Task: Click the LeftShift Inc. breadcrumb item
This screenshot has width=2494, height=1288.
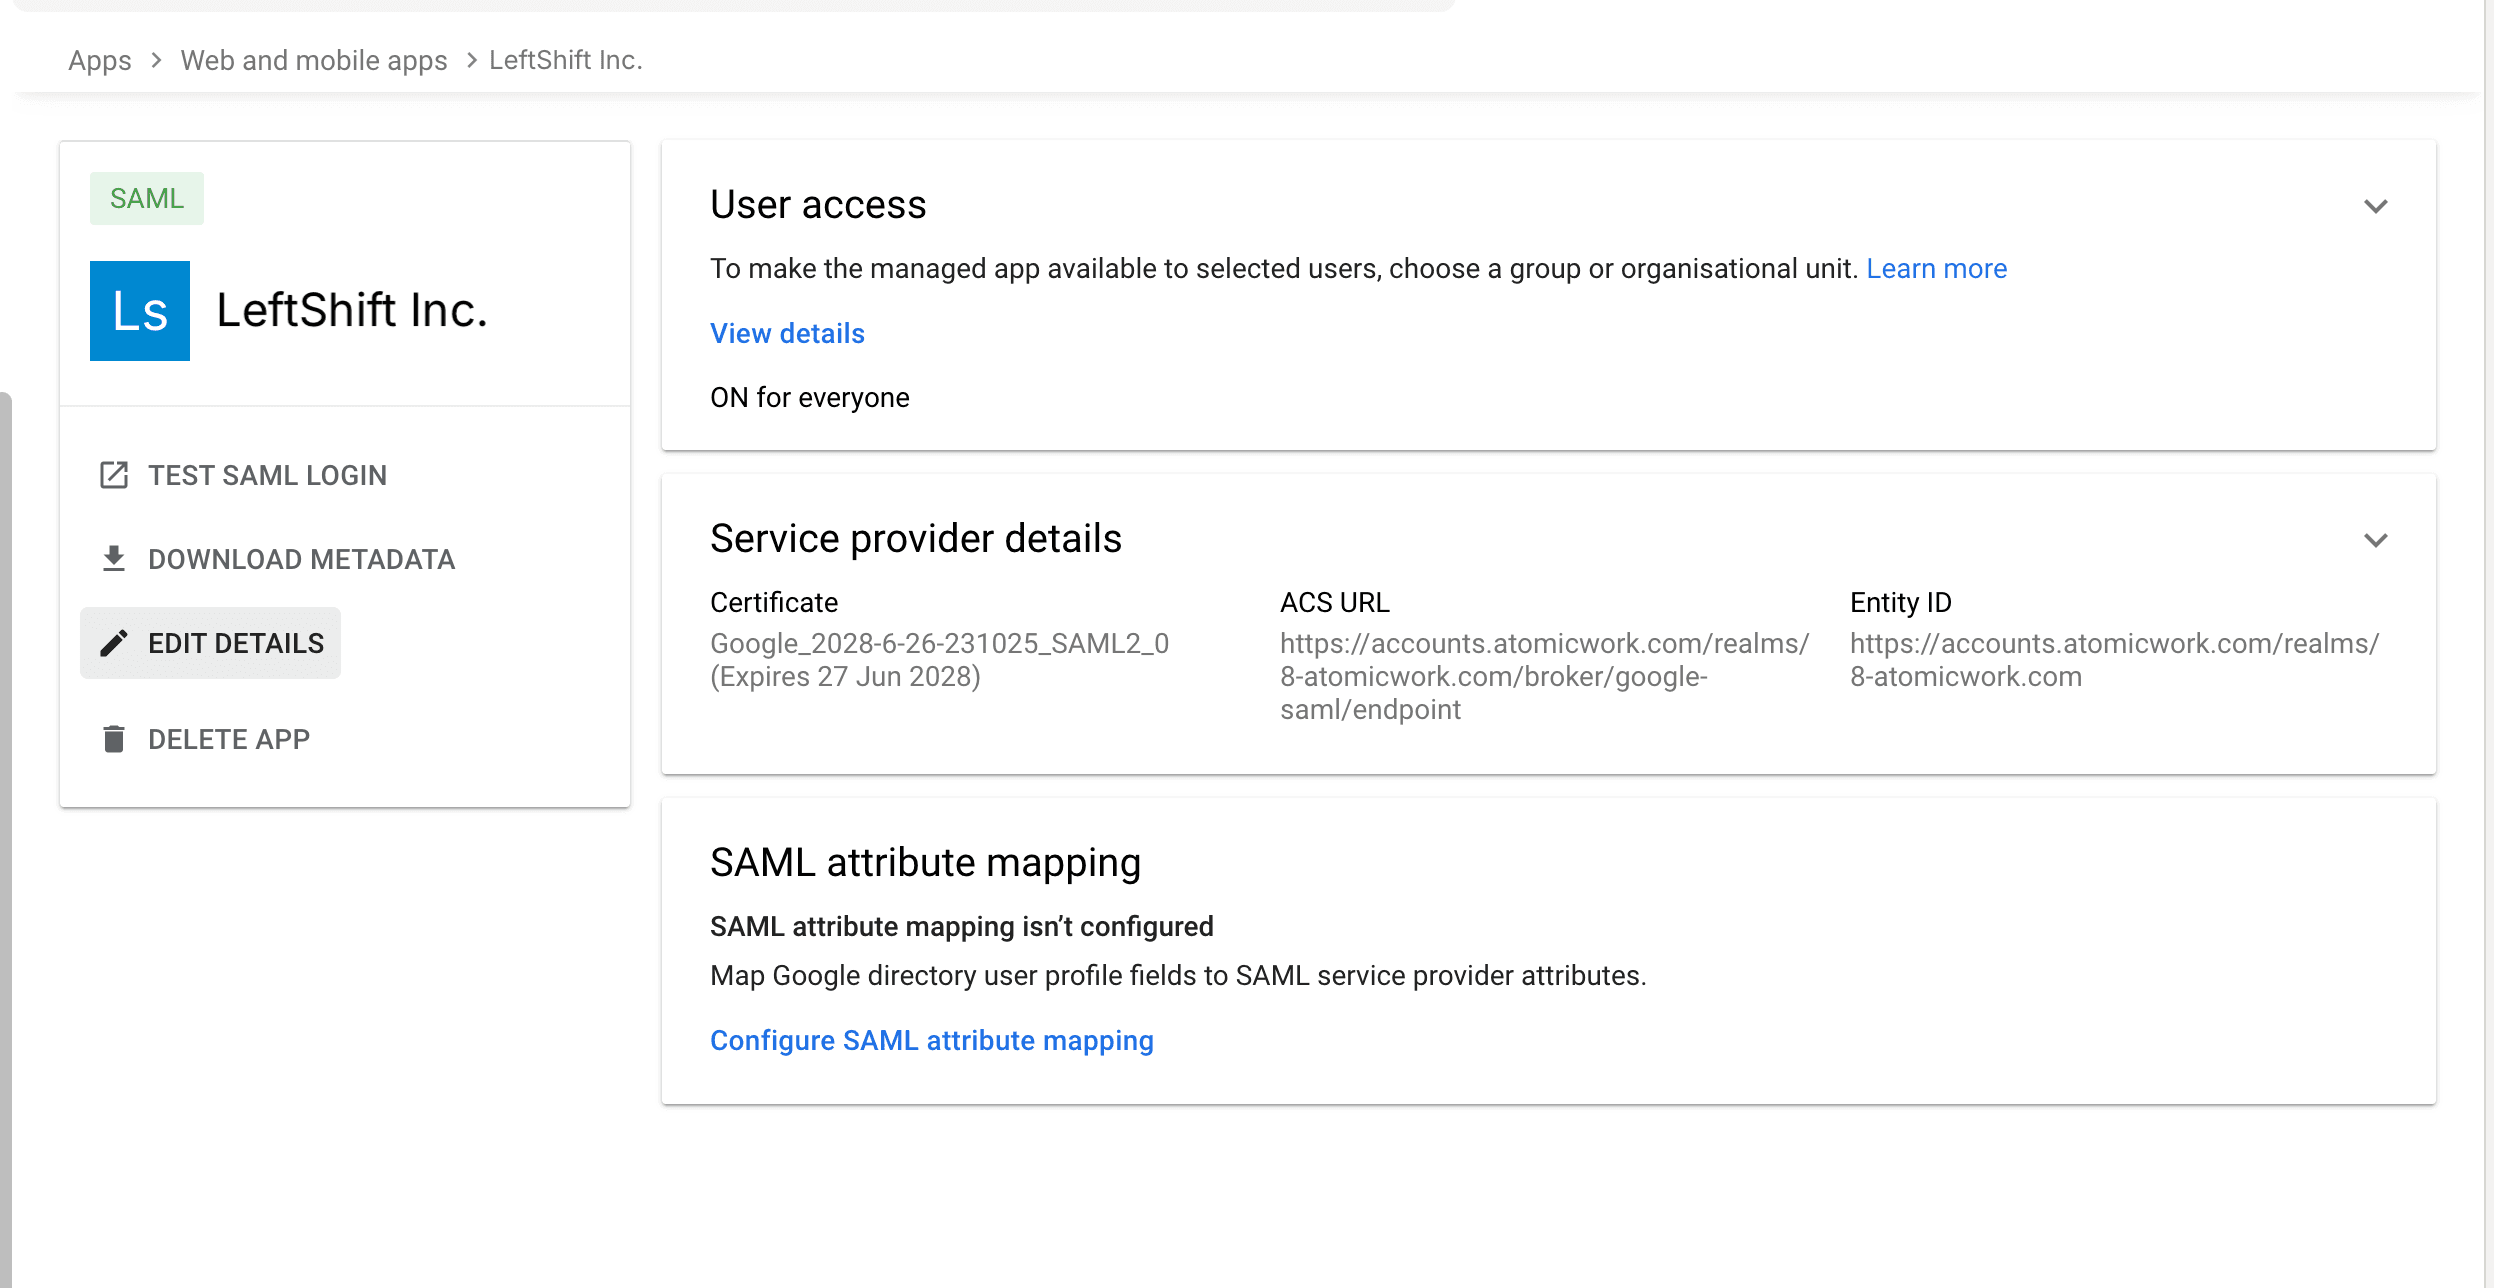Action: click(566, 60)
